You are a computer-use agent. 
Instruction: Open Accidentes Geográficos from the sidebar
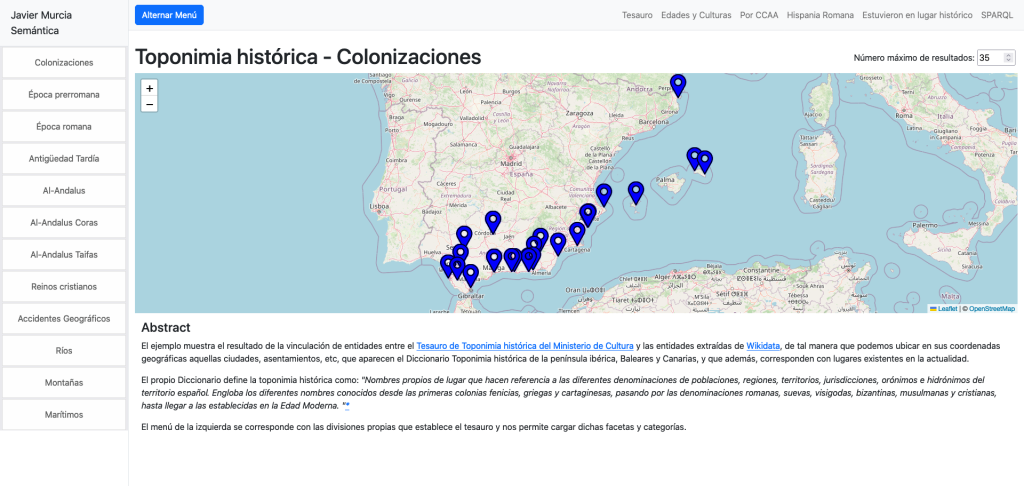tap(64, 319)
